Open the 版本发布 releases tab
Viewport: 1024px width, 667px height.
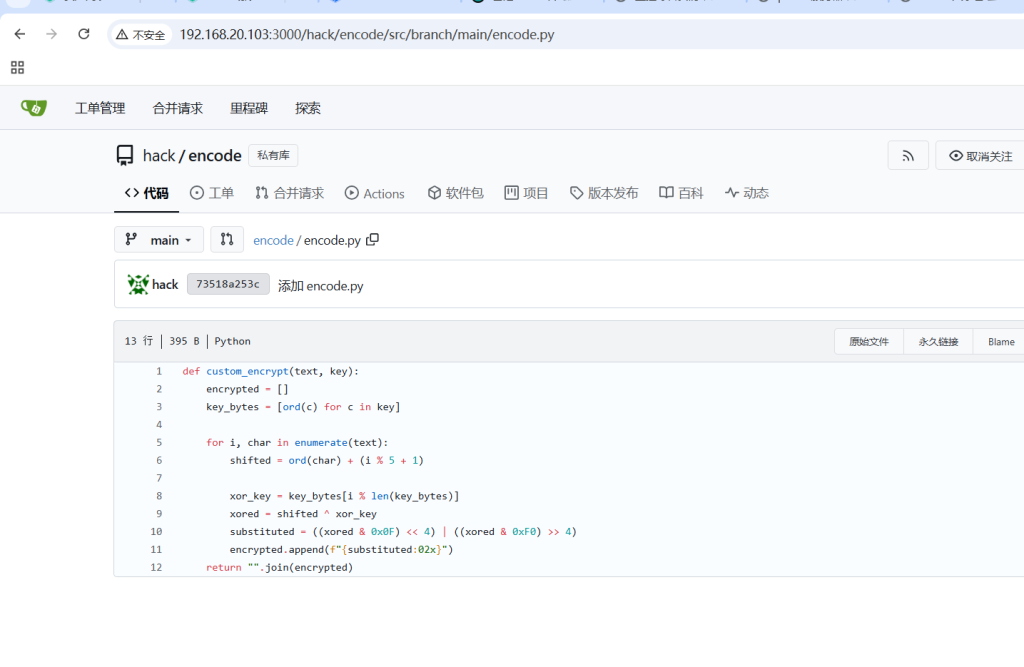(604, 193)
